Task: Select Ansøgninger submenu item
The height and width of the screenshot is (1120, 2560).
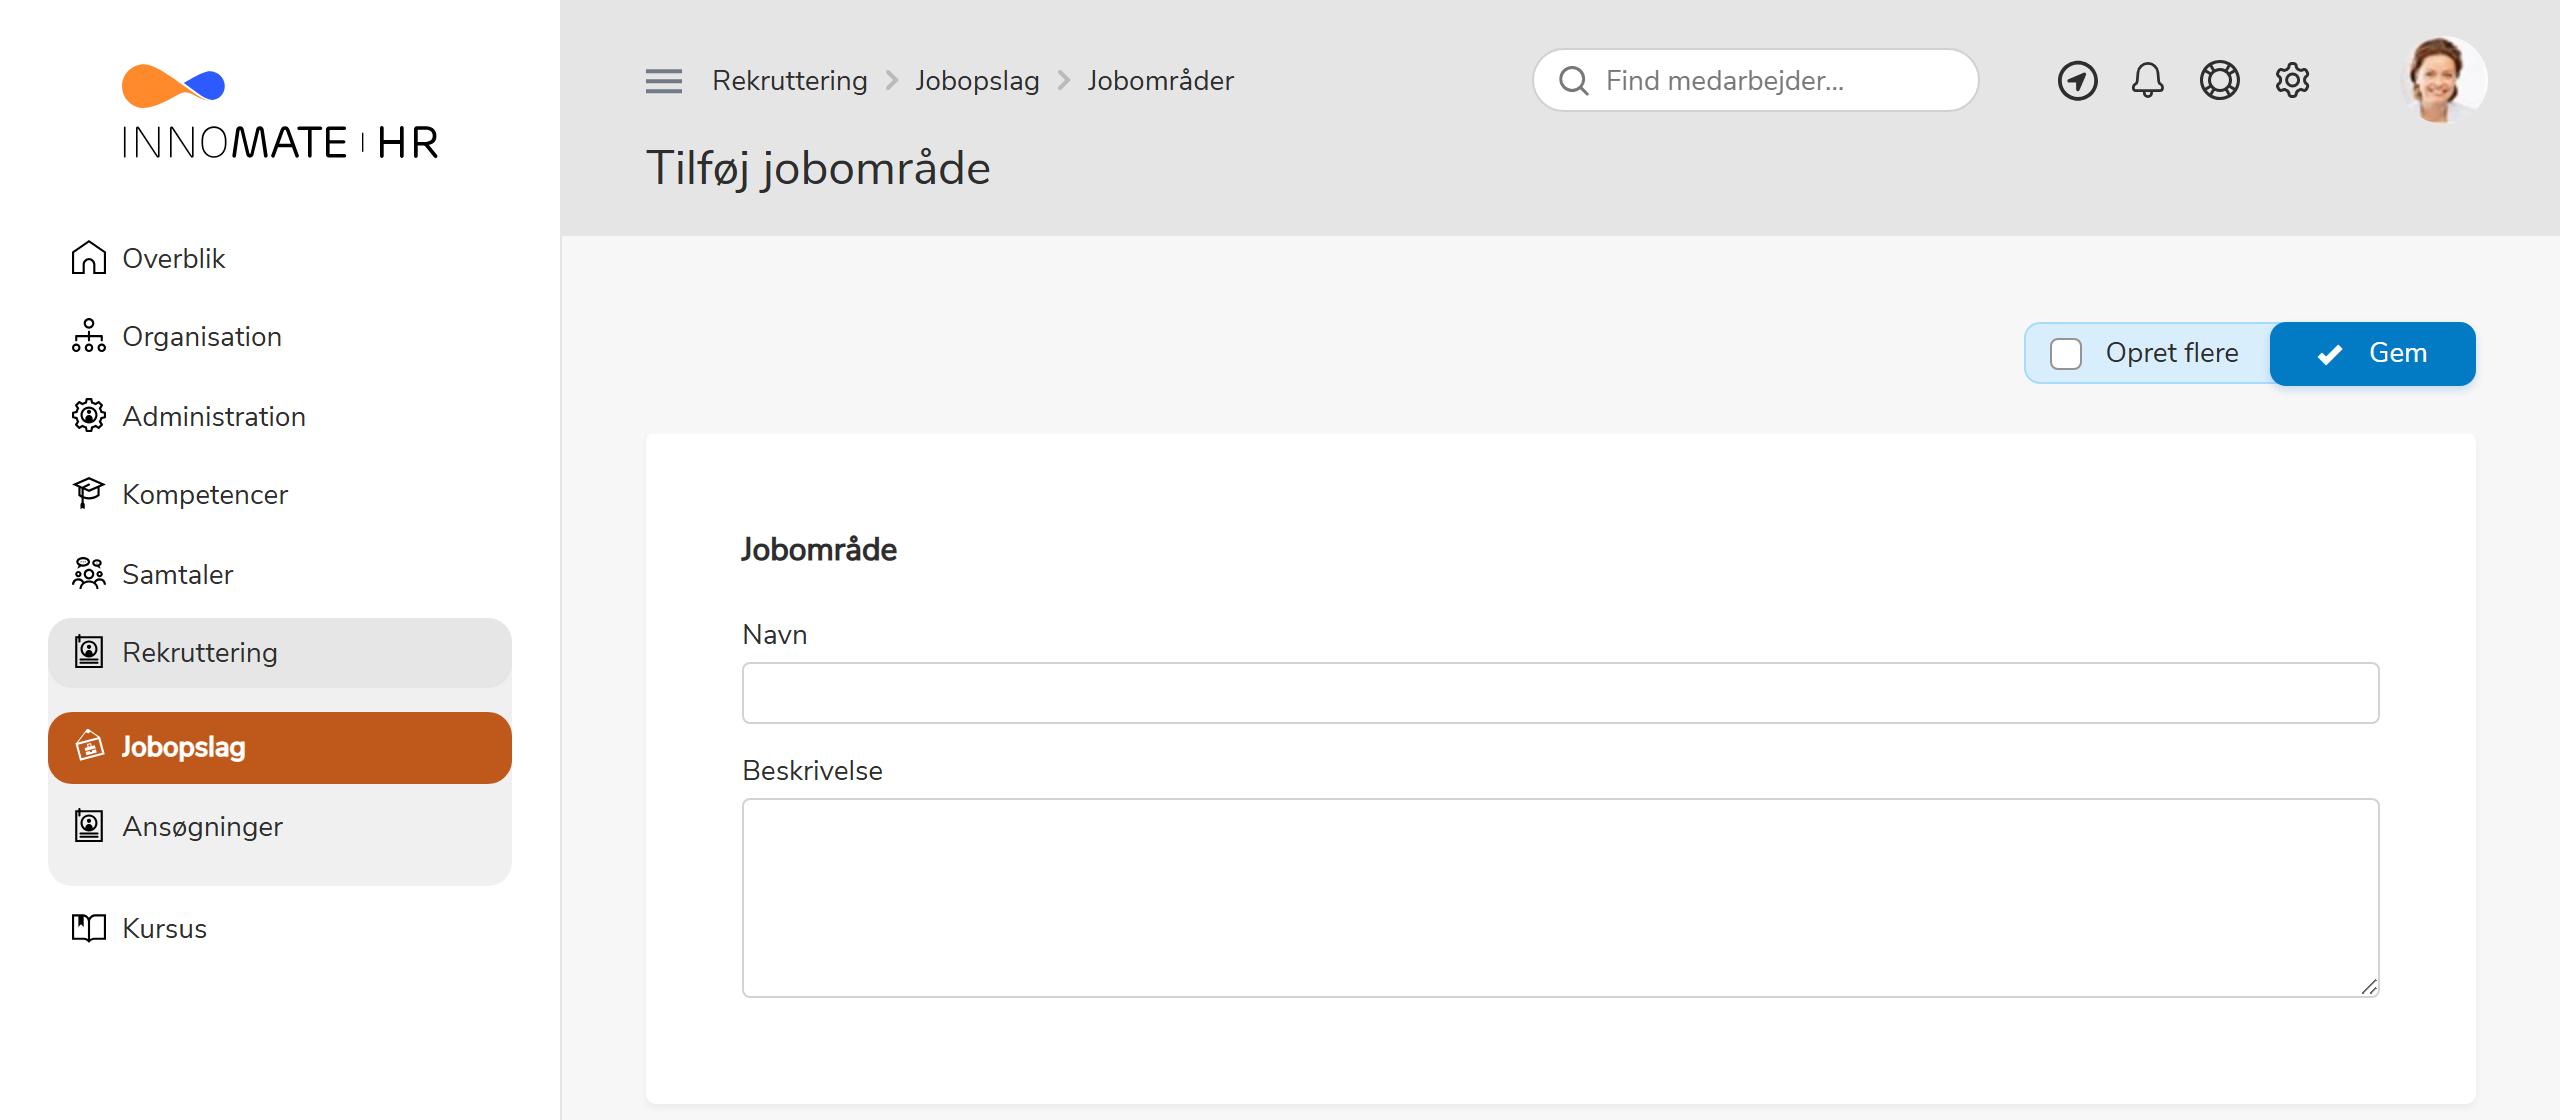Action: point(280,826)
